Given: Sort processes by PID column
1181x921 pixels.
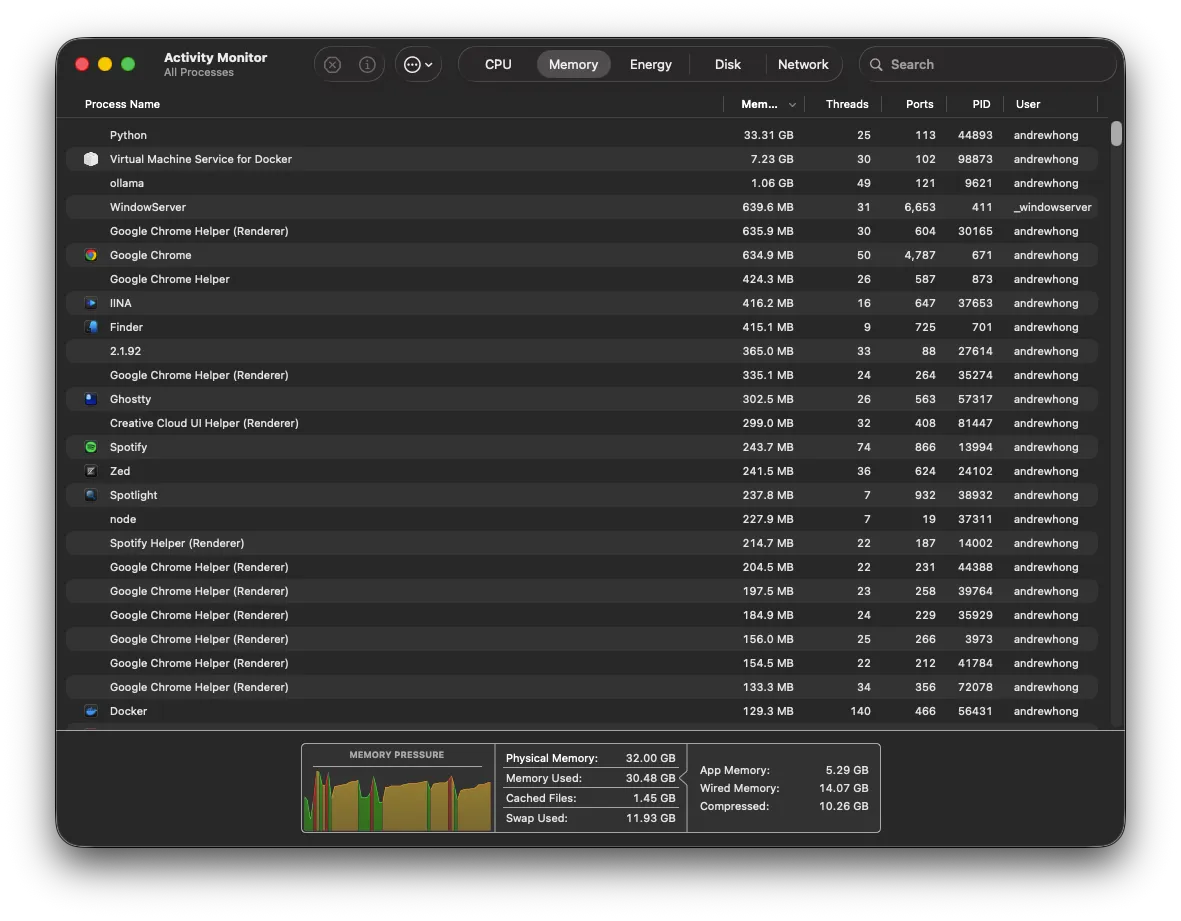Looking at the screenshot, I should pyautogui.click(x=981, y=104).
